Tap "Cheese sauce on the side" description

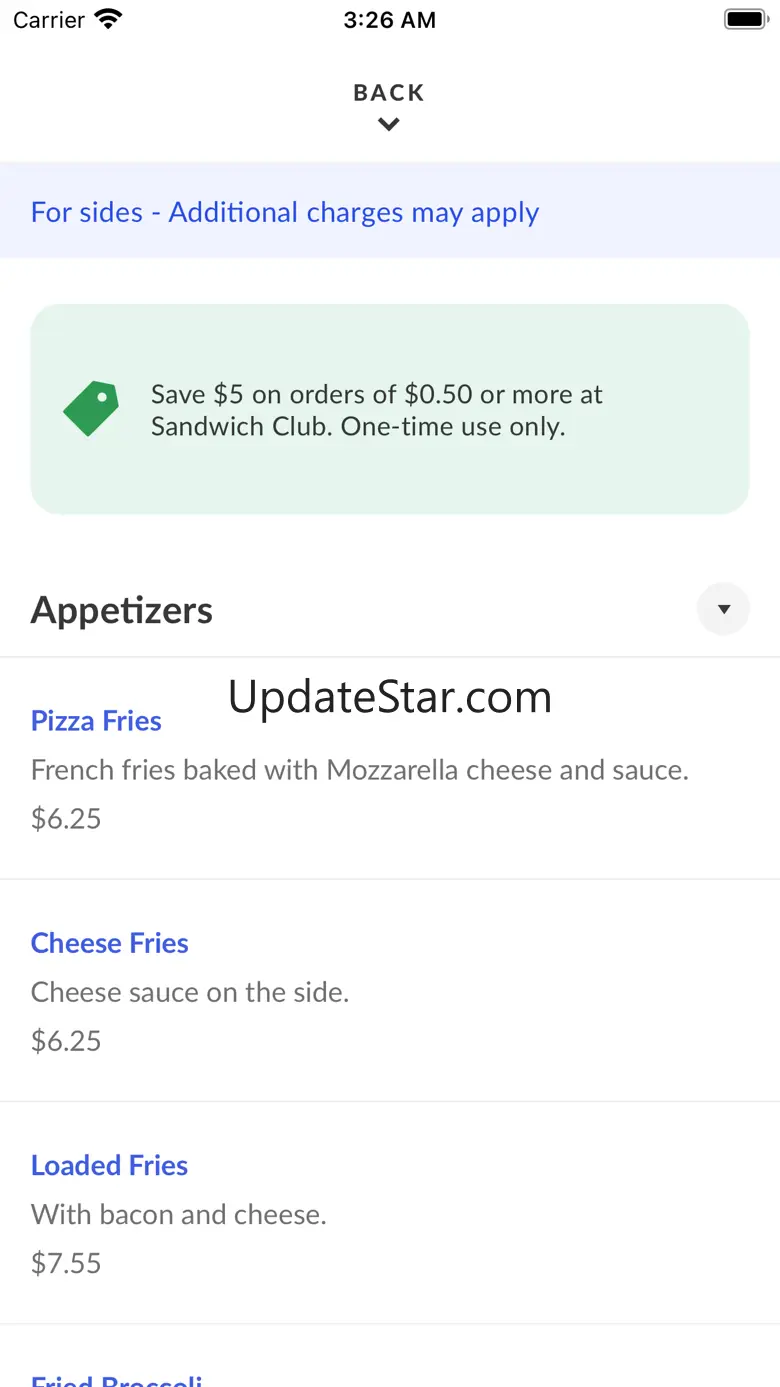coord(190,992)
